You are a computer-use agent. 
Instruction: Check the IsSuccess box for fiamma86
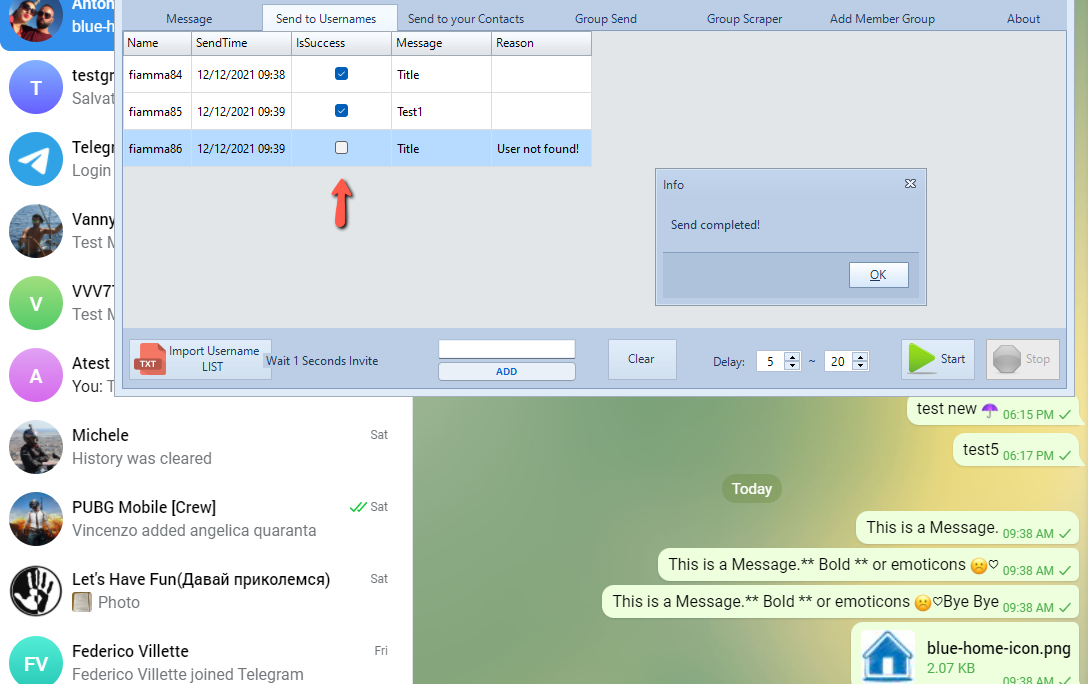click(x=341, y=148)
